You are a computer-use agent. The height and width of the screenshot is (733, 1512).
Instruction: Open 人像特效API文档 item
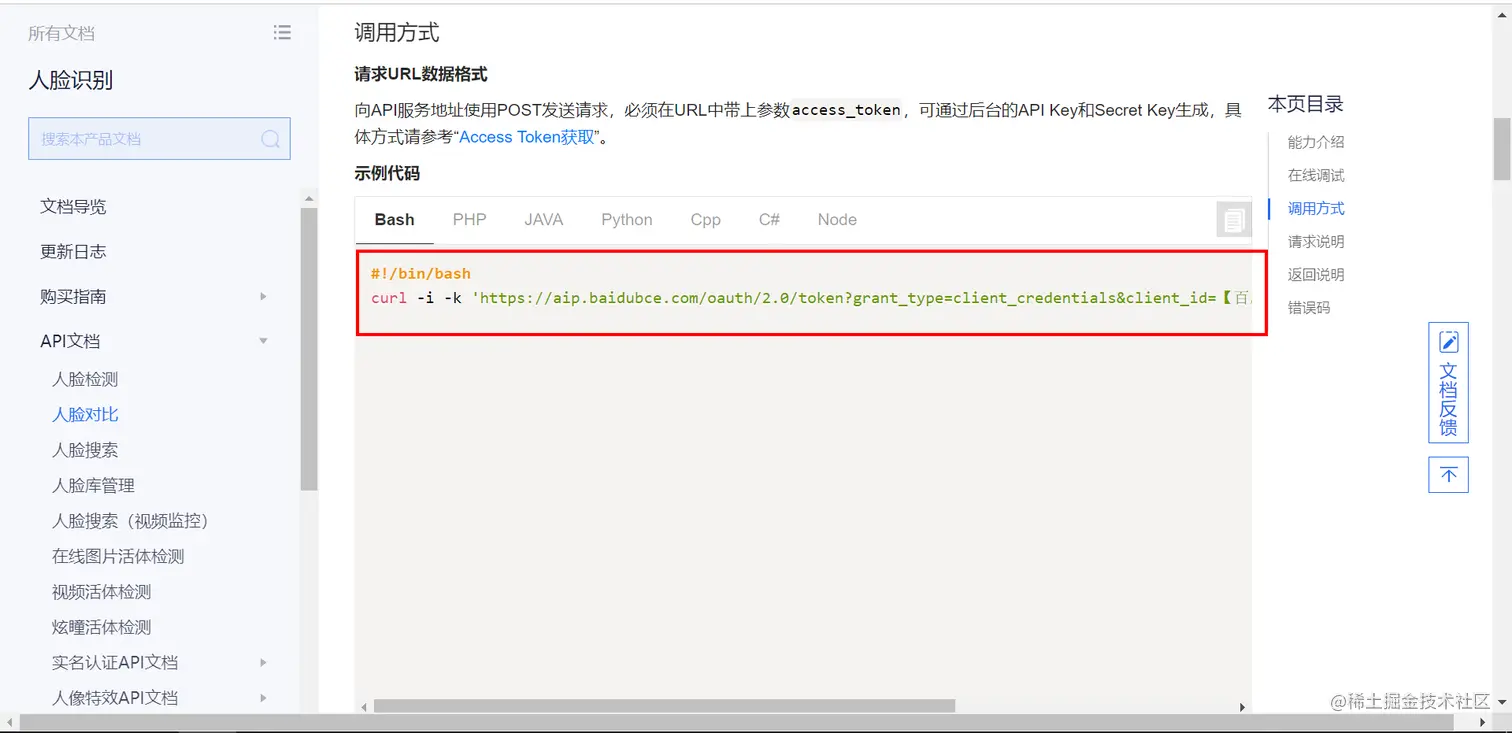115,697
